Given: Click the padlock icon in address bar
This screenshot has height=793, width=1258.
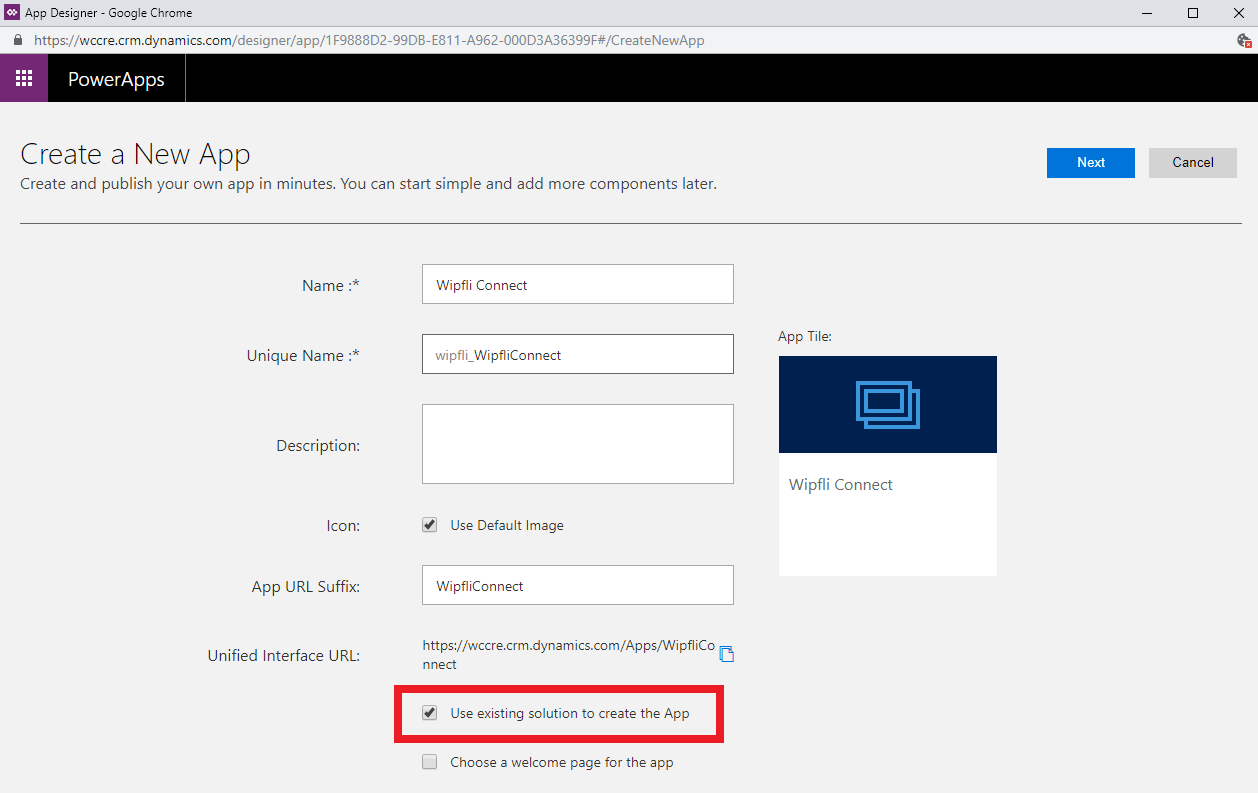Looking at the screenshot, I should tap(17, 41).
